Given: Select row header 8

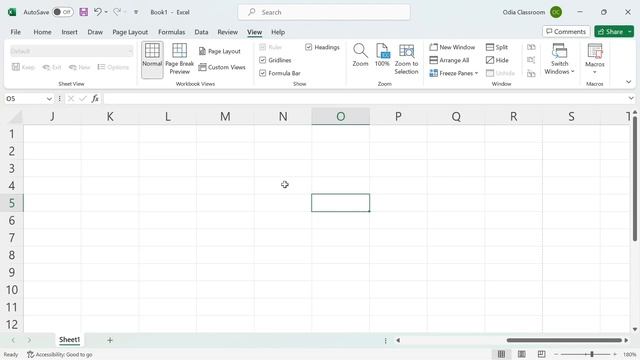Looking at the screenshot, I should [12, 255].
